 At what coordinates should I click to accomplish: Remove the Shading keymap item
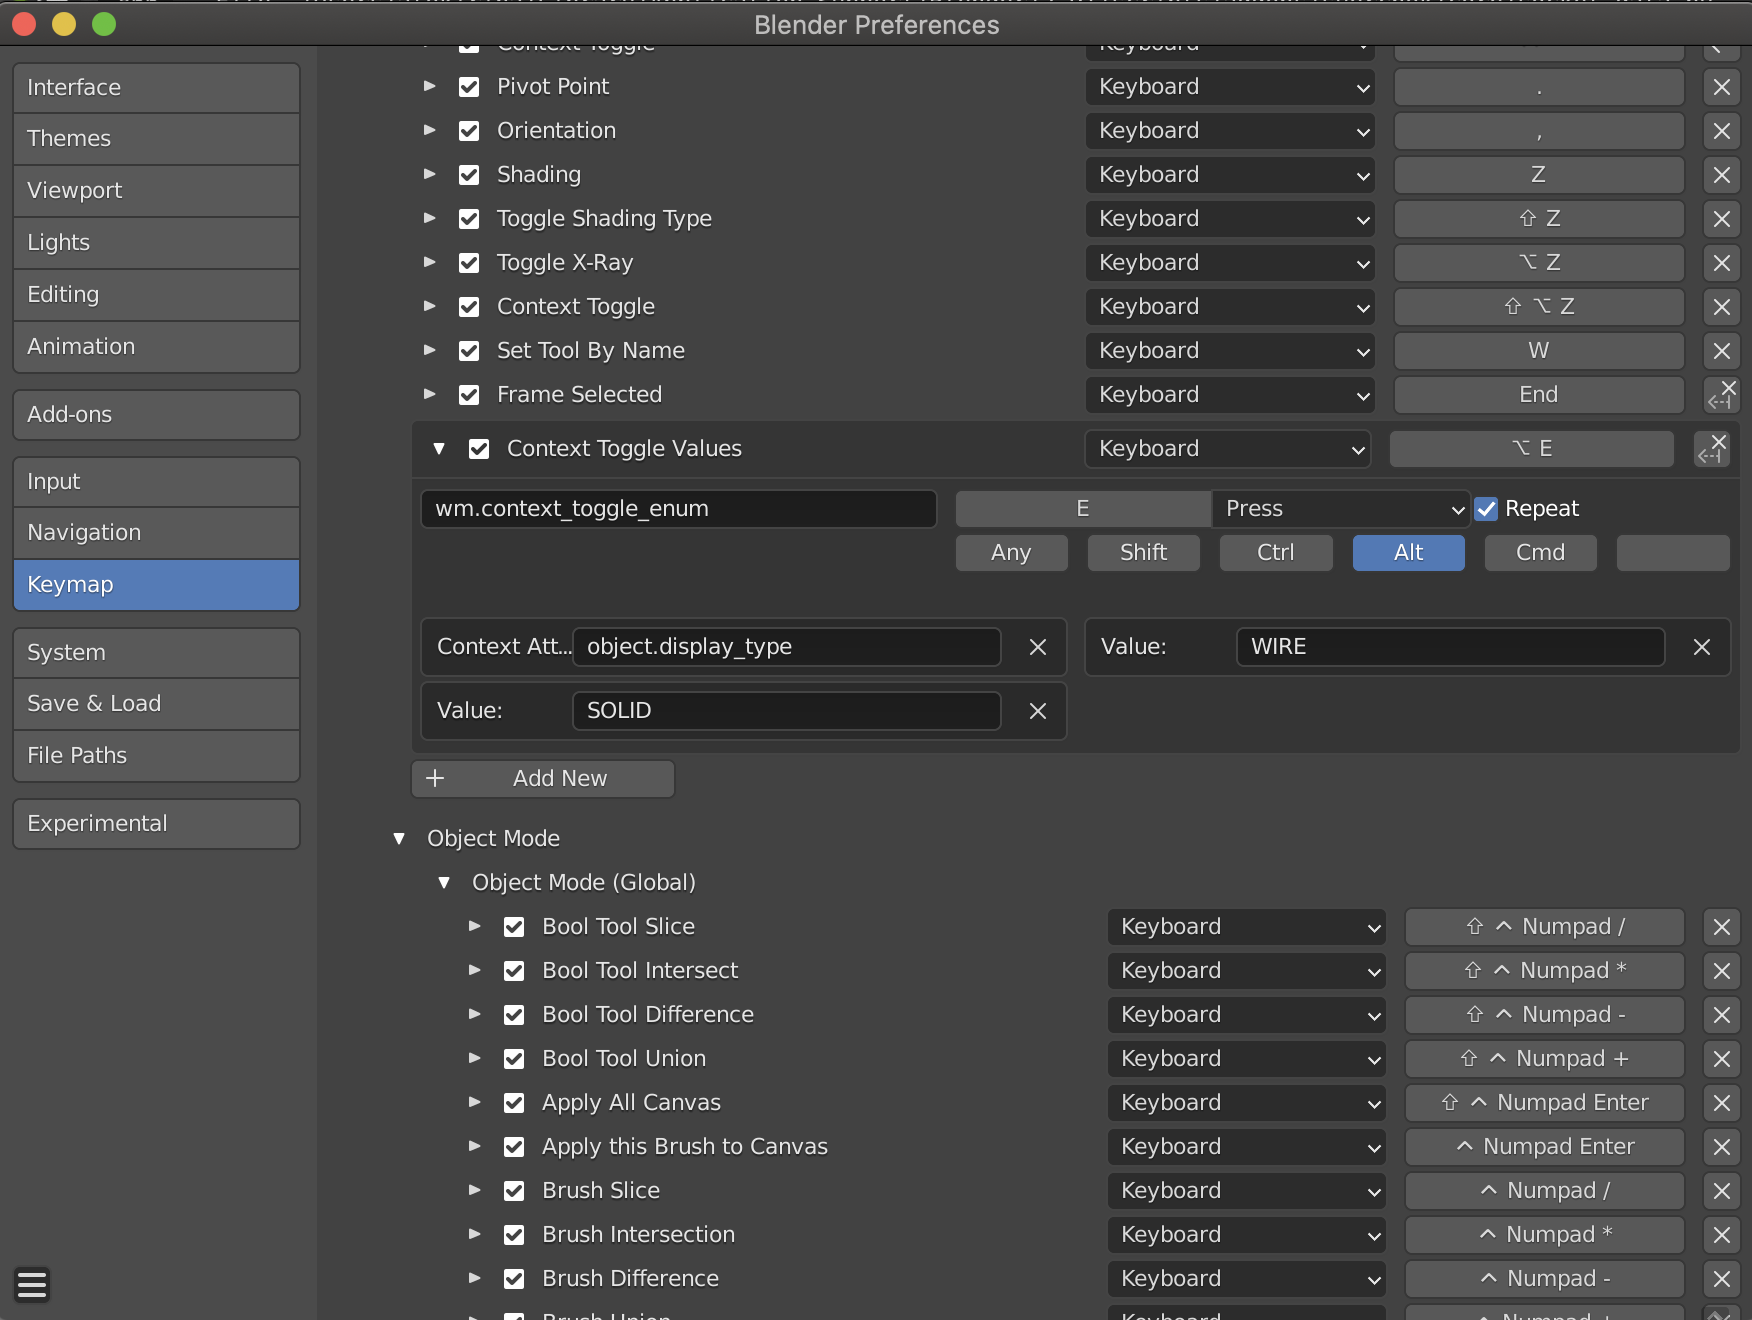pos(1721,175)
